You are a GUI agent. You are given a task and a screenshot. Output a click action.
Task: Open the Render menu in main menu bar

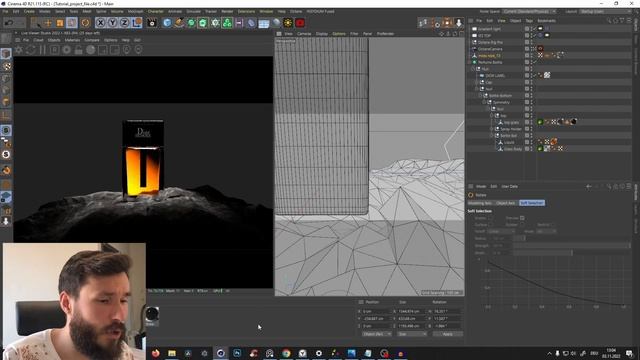227,11
